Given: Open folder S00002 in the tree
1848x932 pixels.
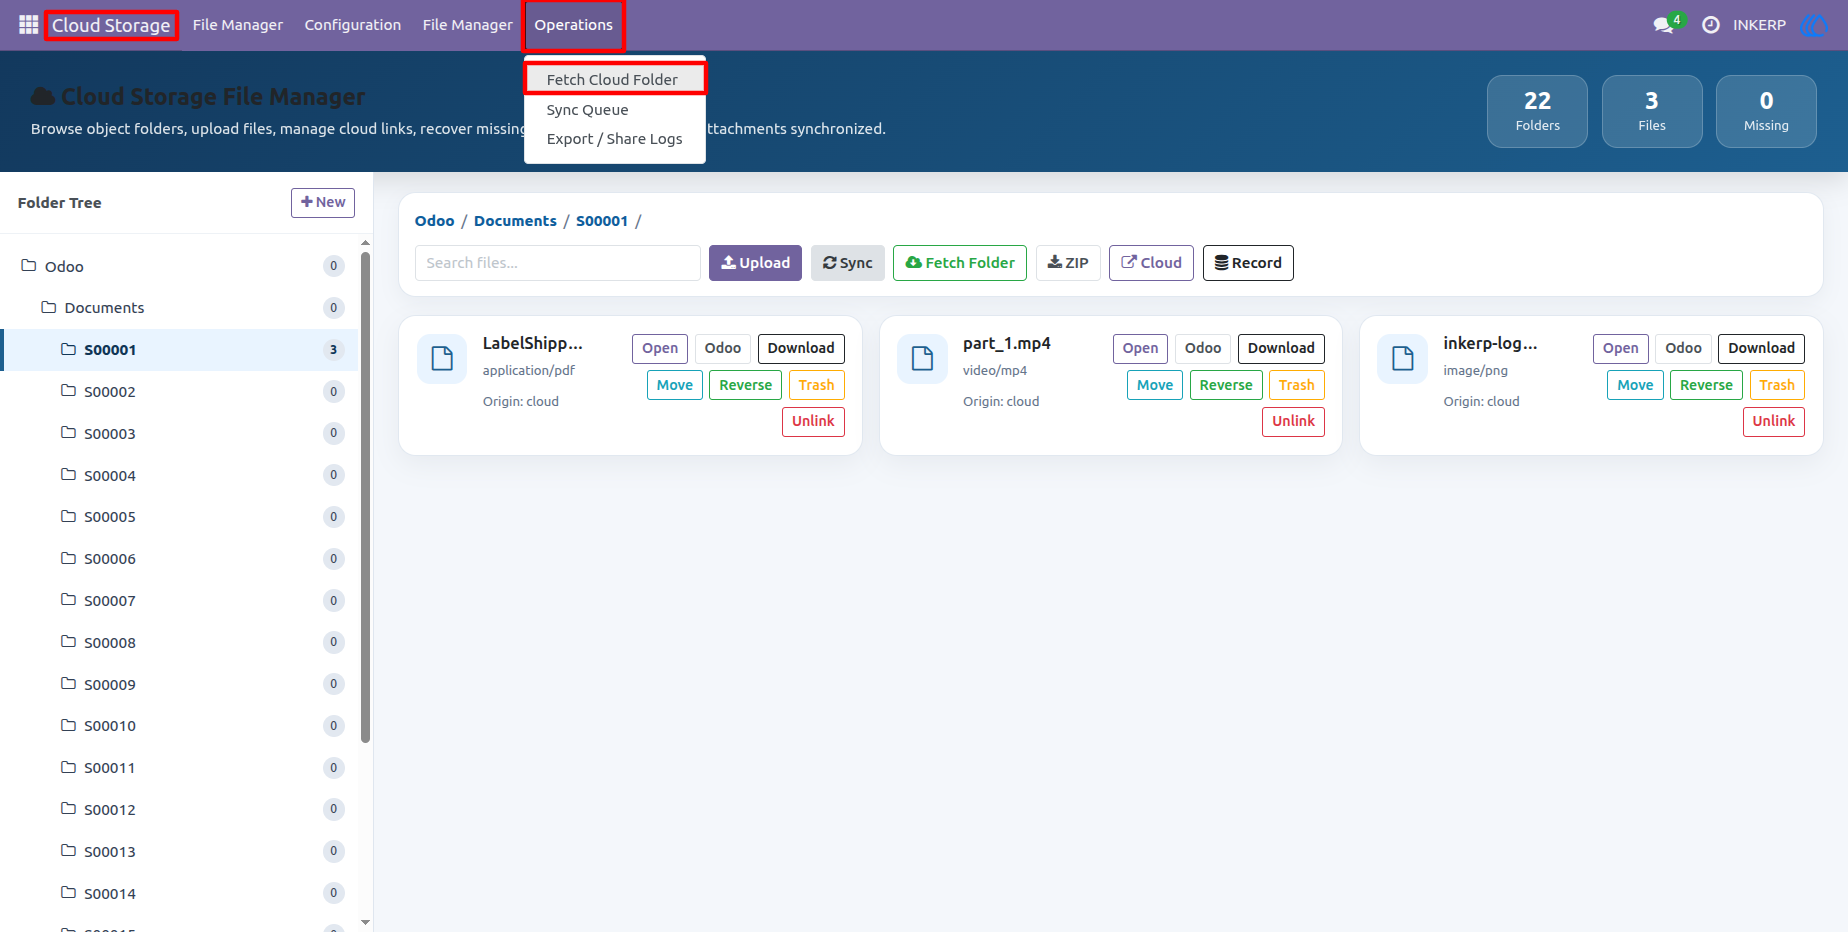Looking at the screenshot, I should tap(180, 392).
